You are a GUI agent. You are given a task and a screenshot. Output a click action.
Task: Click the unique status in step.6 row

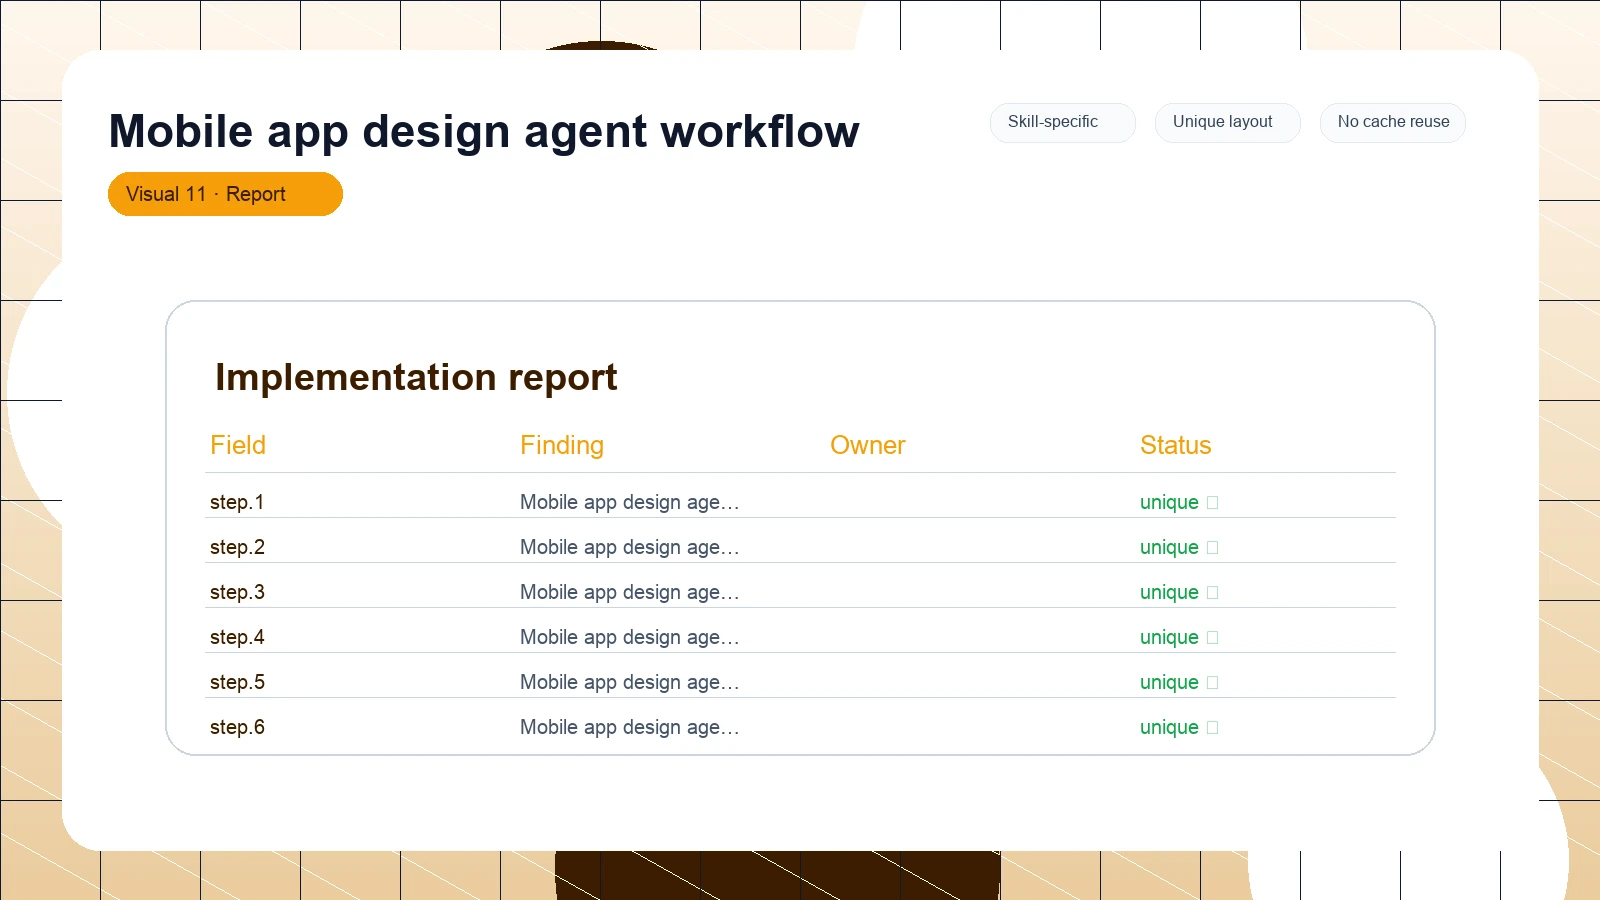(x=1169, y=727)
